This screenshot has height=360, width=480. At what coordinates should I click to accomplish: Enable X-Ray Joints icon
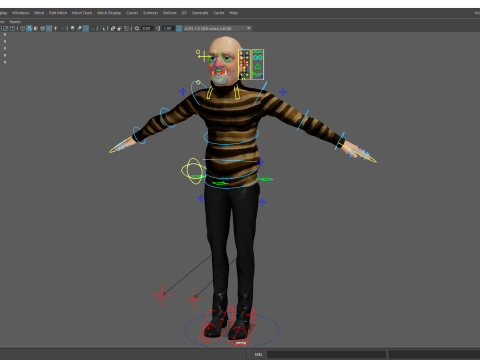point(126,29)
